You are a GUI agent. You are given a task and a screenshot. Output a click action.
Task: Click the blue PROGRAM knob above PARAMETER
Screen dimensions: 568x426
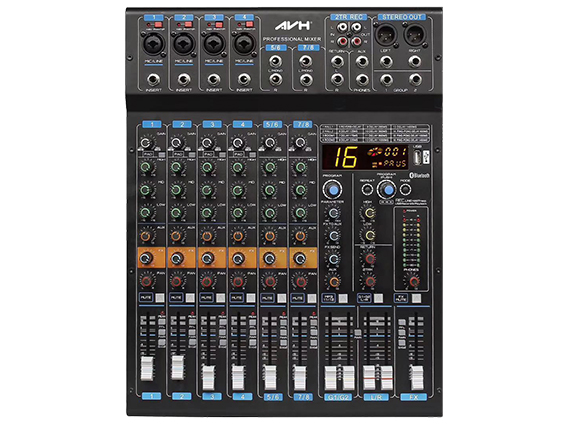tap(332, 189)
